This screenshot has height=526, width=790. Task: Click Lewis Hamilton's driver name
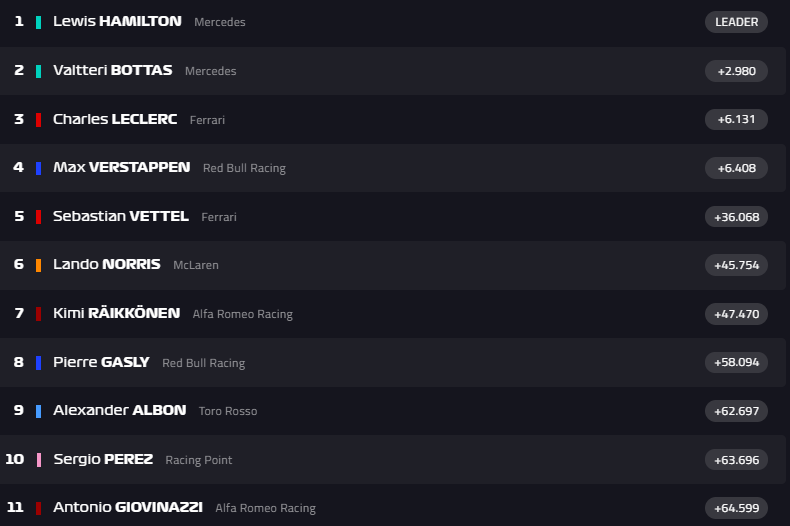(117, 21)
